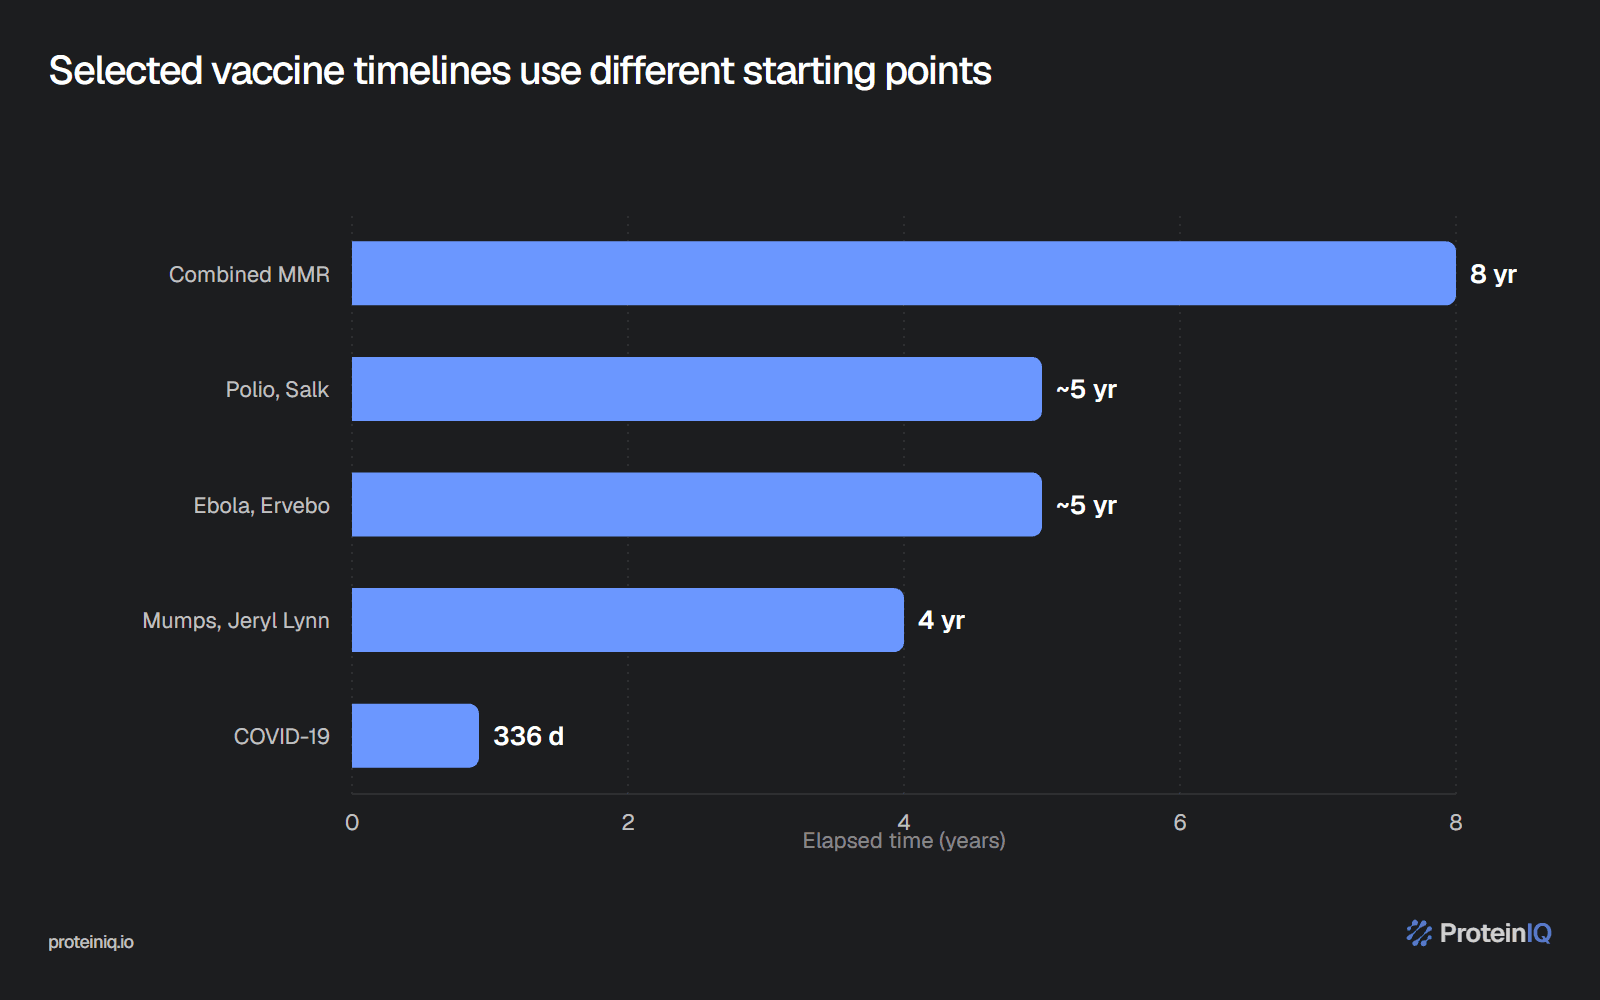Click the 336 d value label
This screenshot has width=1600, height=1000.
(529, 736)
